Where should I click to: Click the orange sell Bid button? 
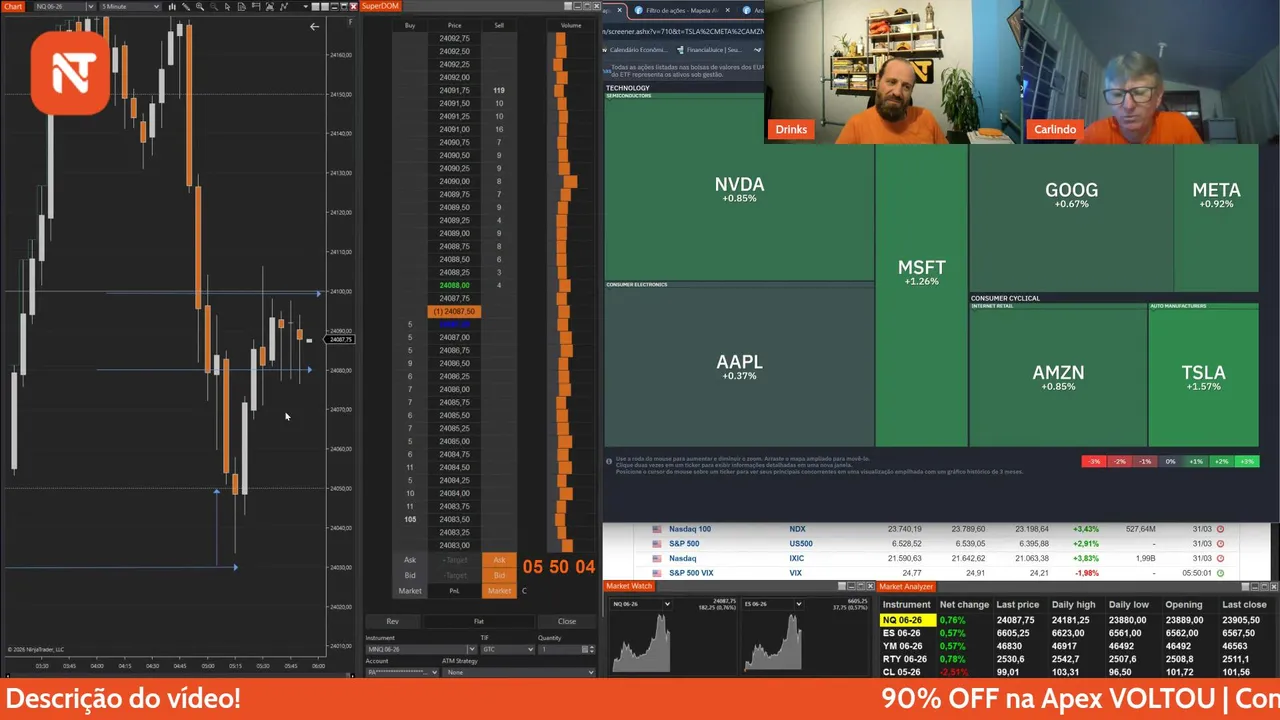click(499, 575)
